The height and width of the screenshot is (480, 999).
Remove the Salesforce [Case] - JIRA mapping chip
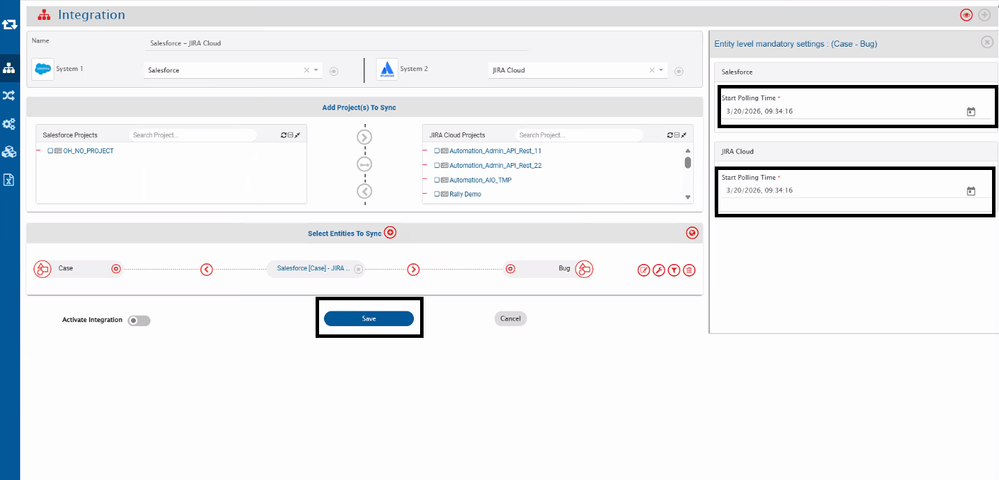[358, 270]
